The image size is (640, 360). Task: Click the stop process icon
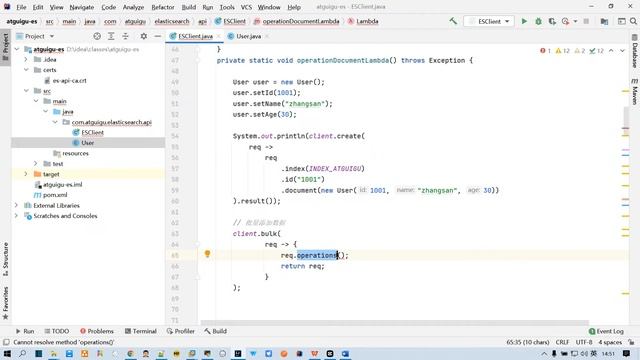tap(586, 21)
